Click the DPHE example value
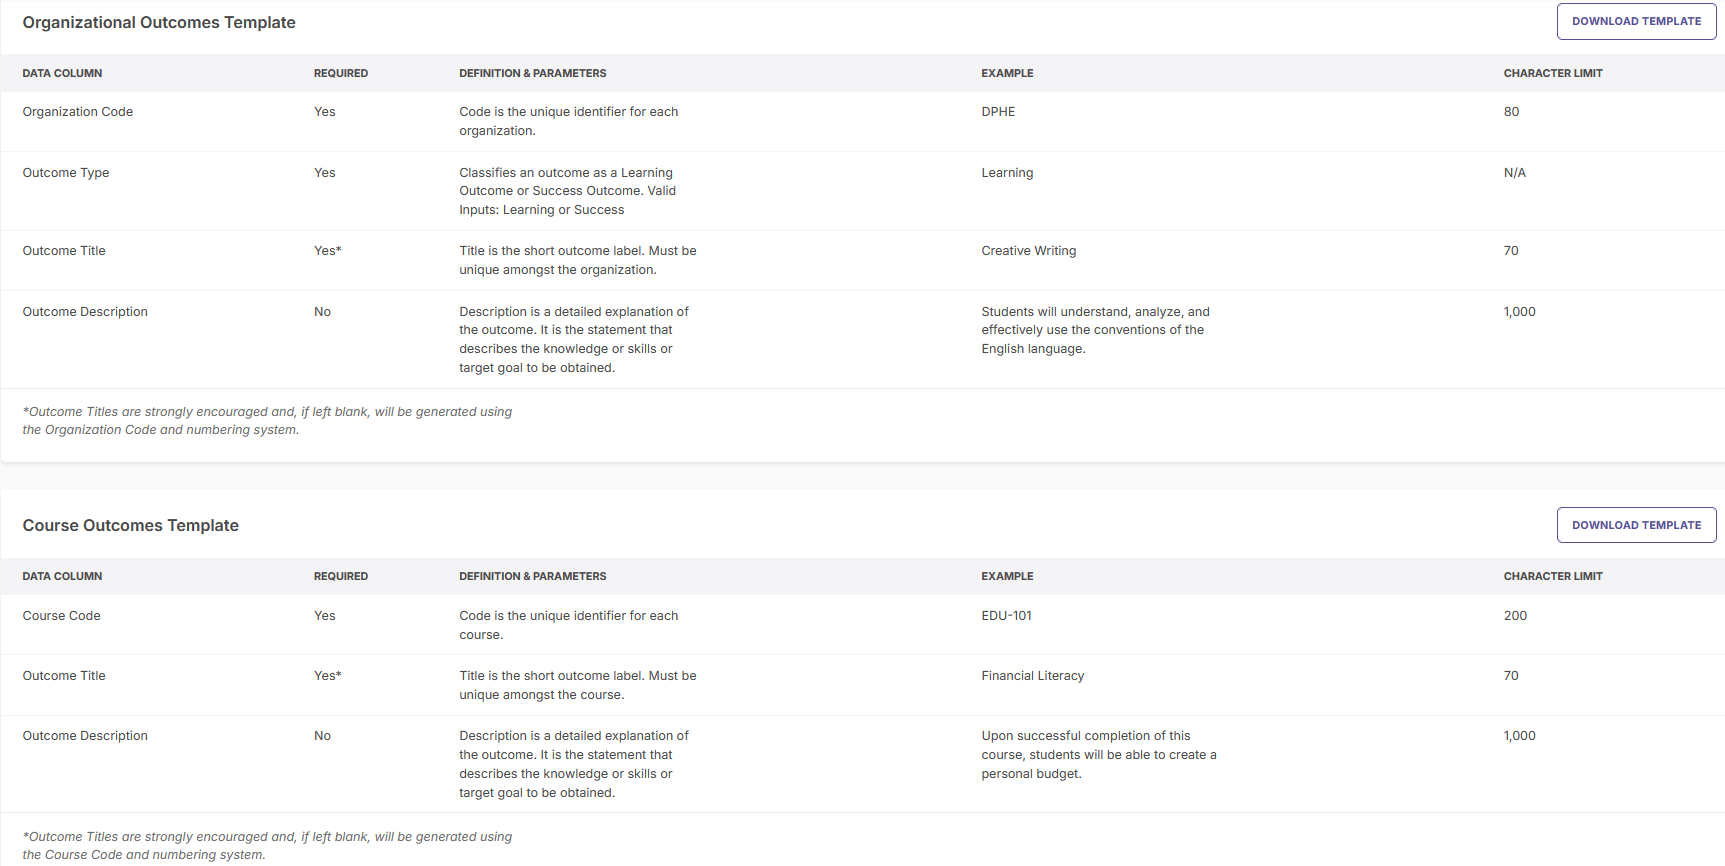The height and width of the screenshot is (866, 1725). [998, 112]
